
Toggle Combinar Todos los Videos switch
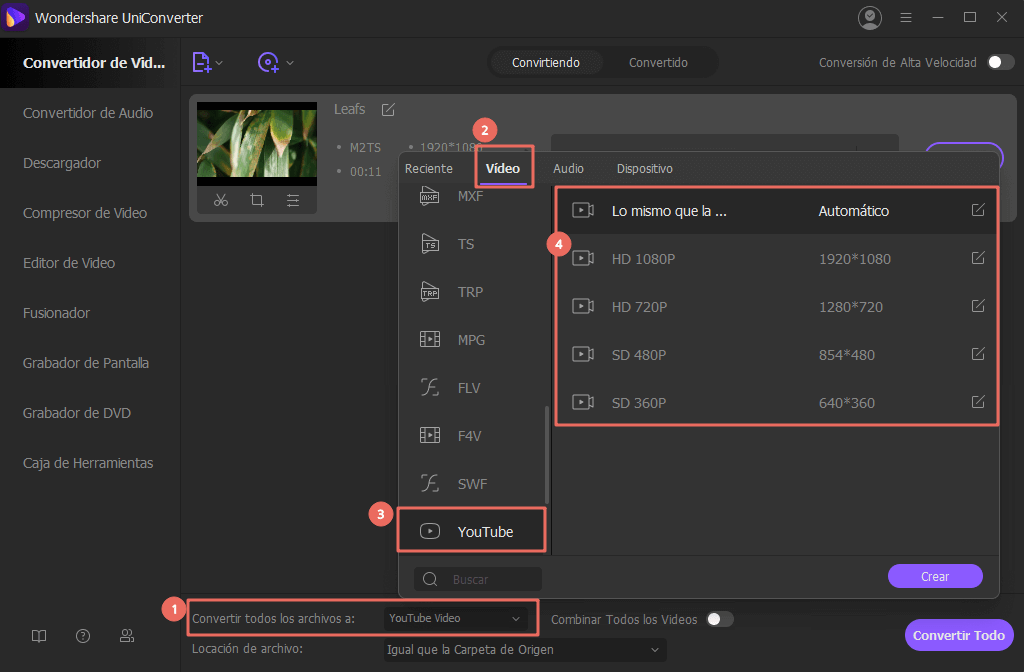[719, 619]
